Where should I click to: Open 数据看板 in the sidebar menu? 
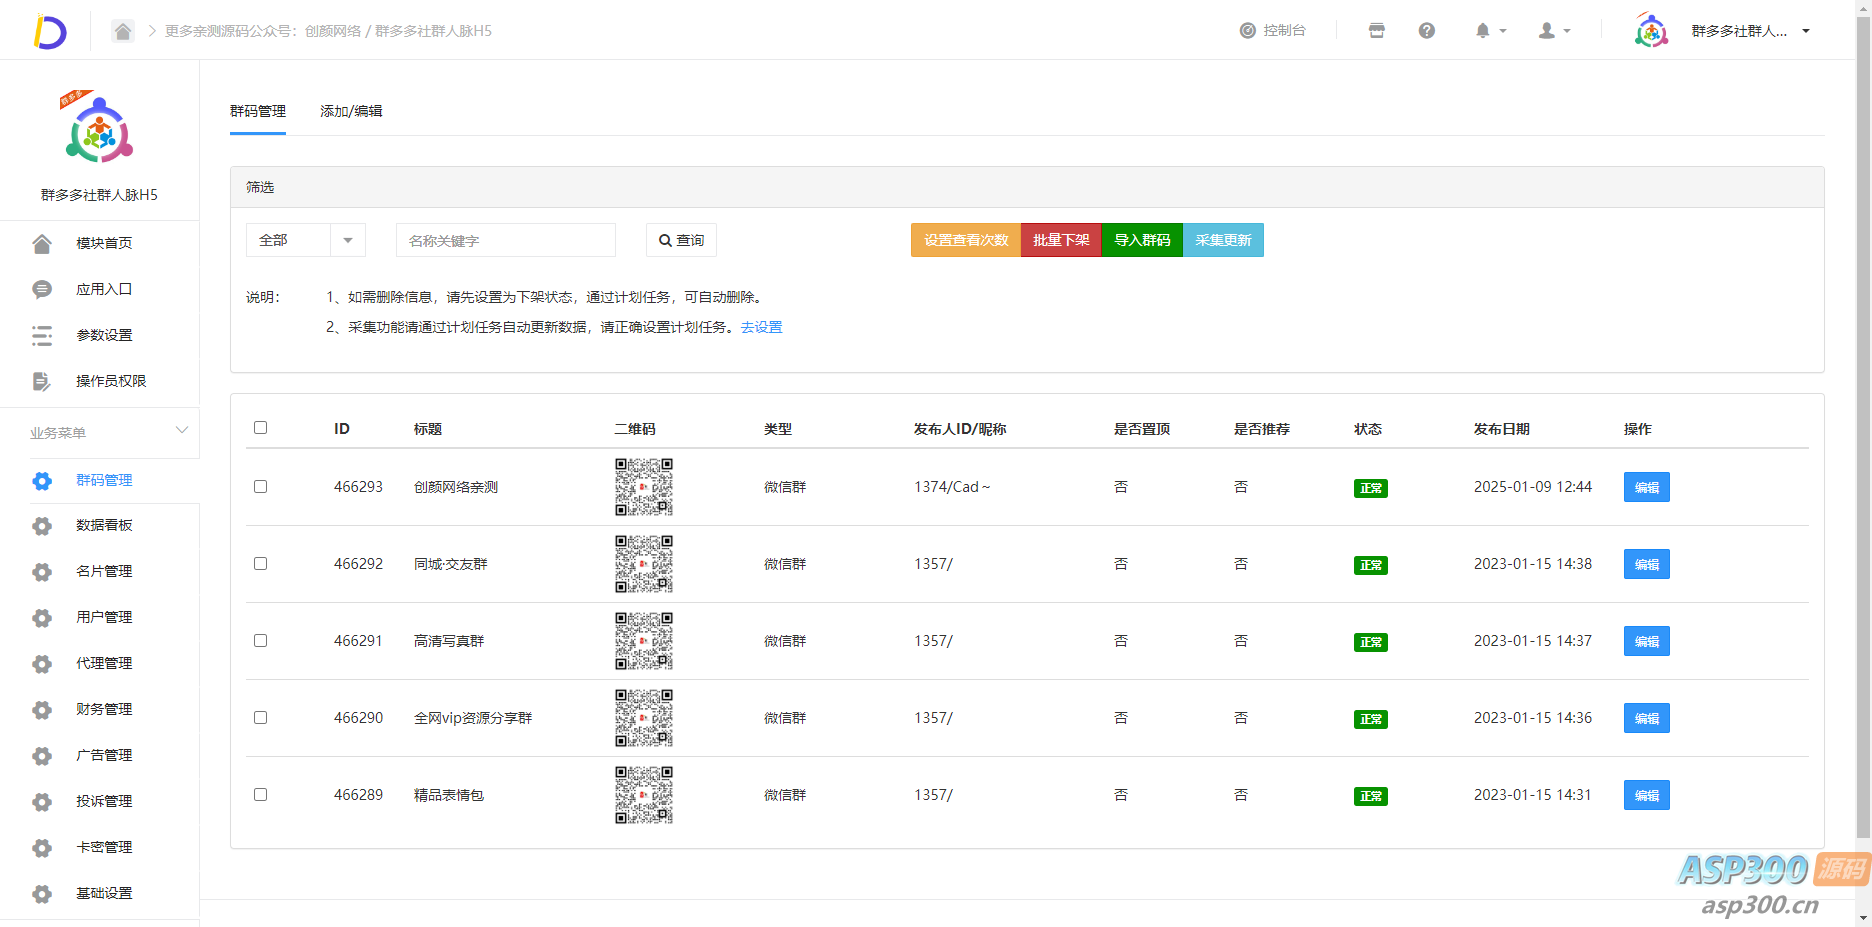click(104, 525)
